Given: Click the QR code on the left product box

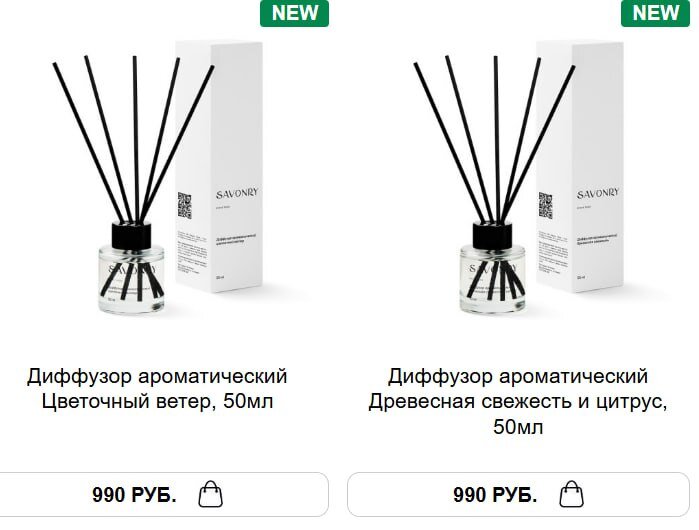Looking at the screenshot, I should 185,205.
